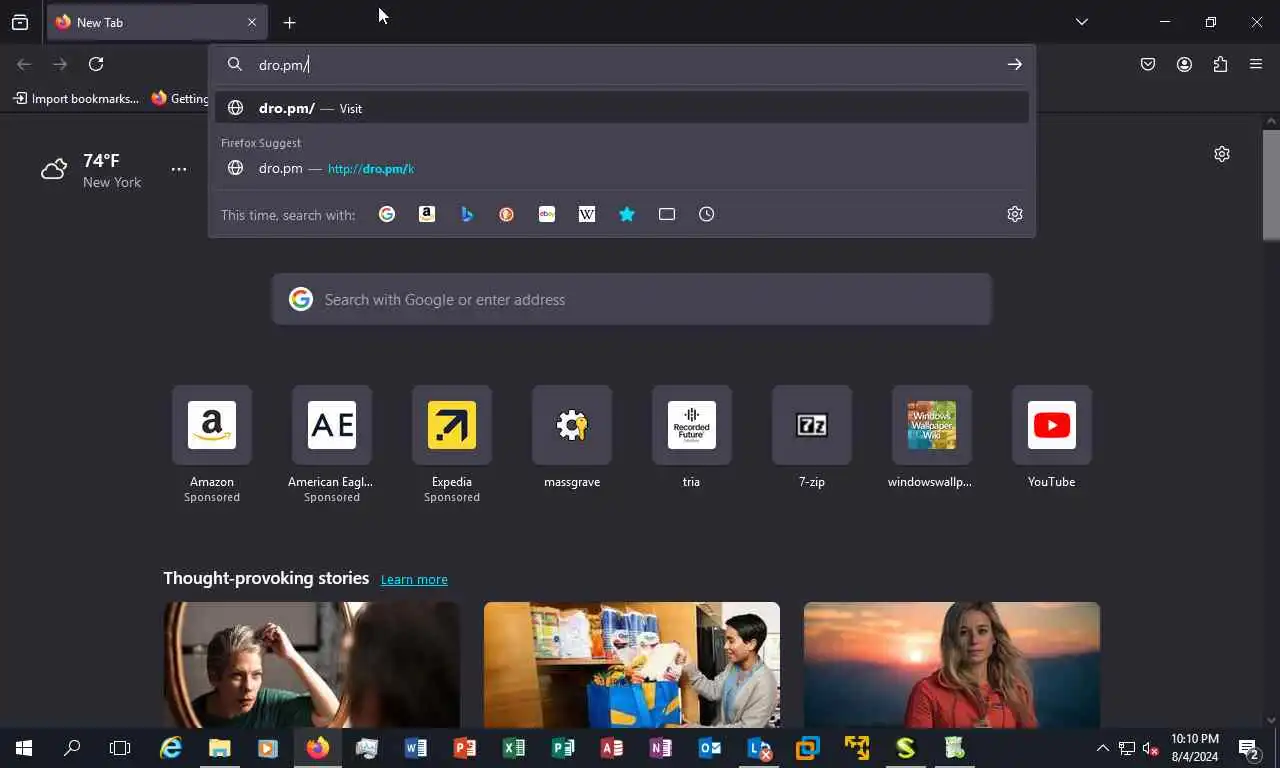Search this time with Amazon
Screen dimensions: 1280x768
coord(427,214)
